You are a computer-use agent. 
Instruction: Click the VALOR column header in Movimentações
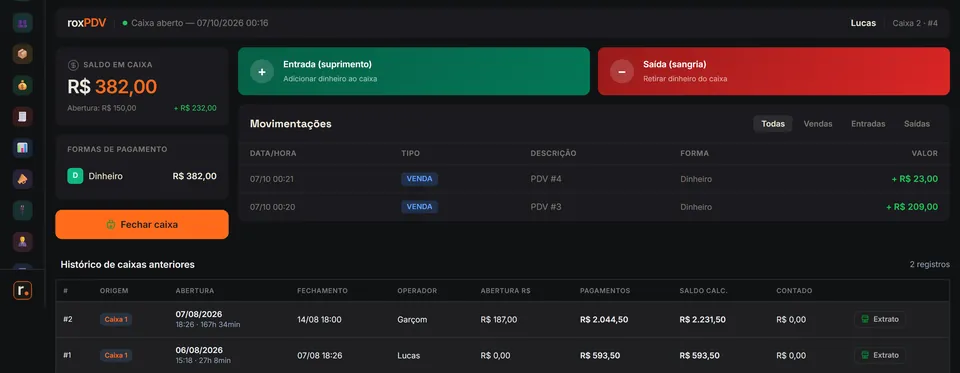click(925, 153)
